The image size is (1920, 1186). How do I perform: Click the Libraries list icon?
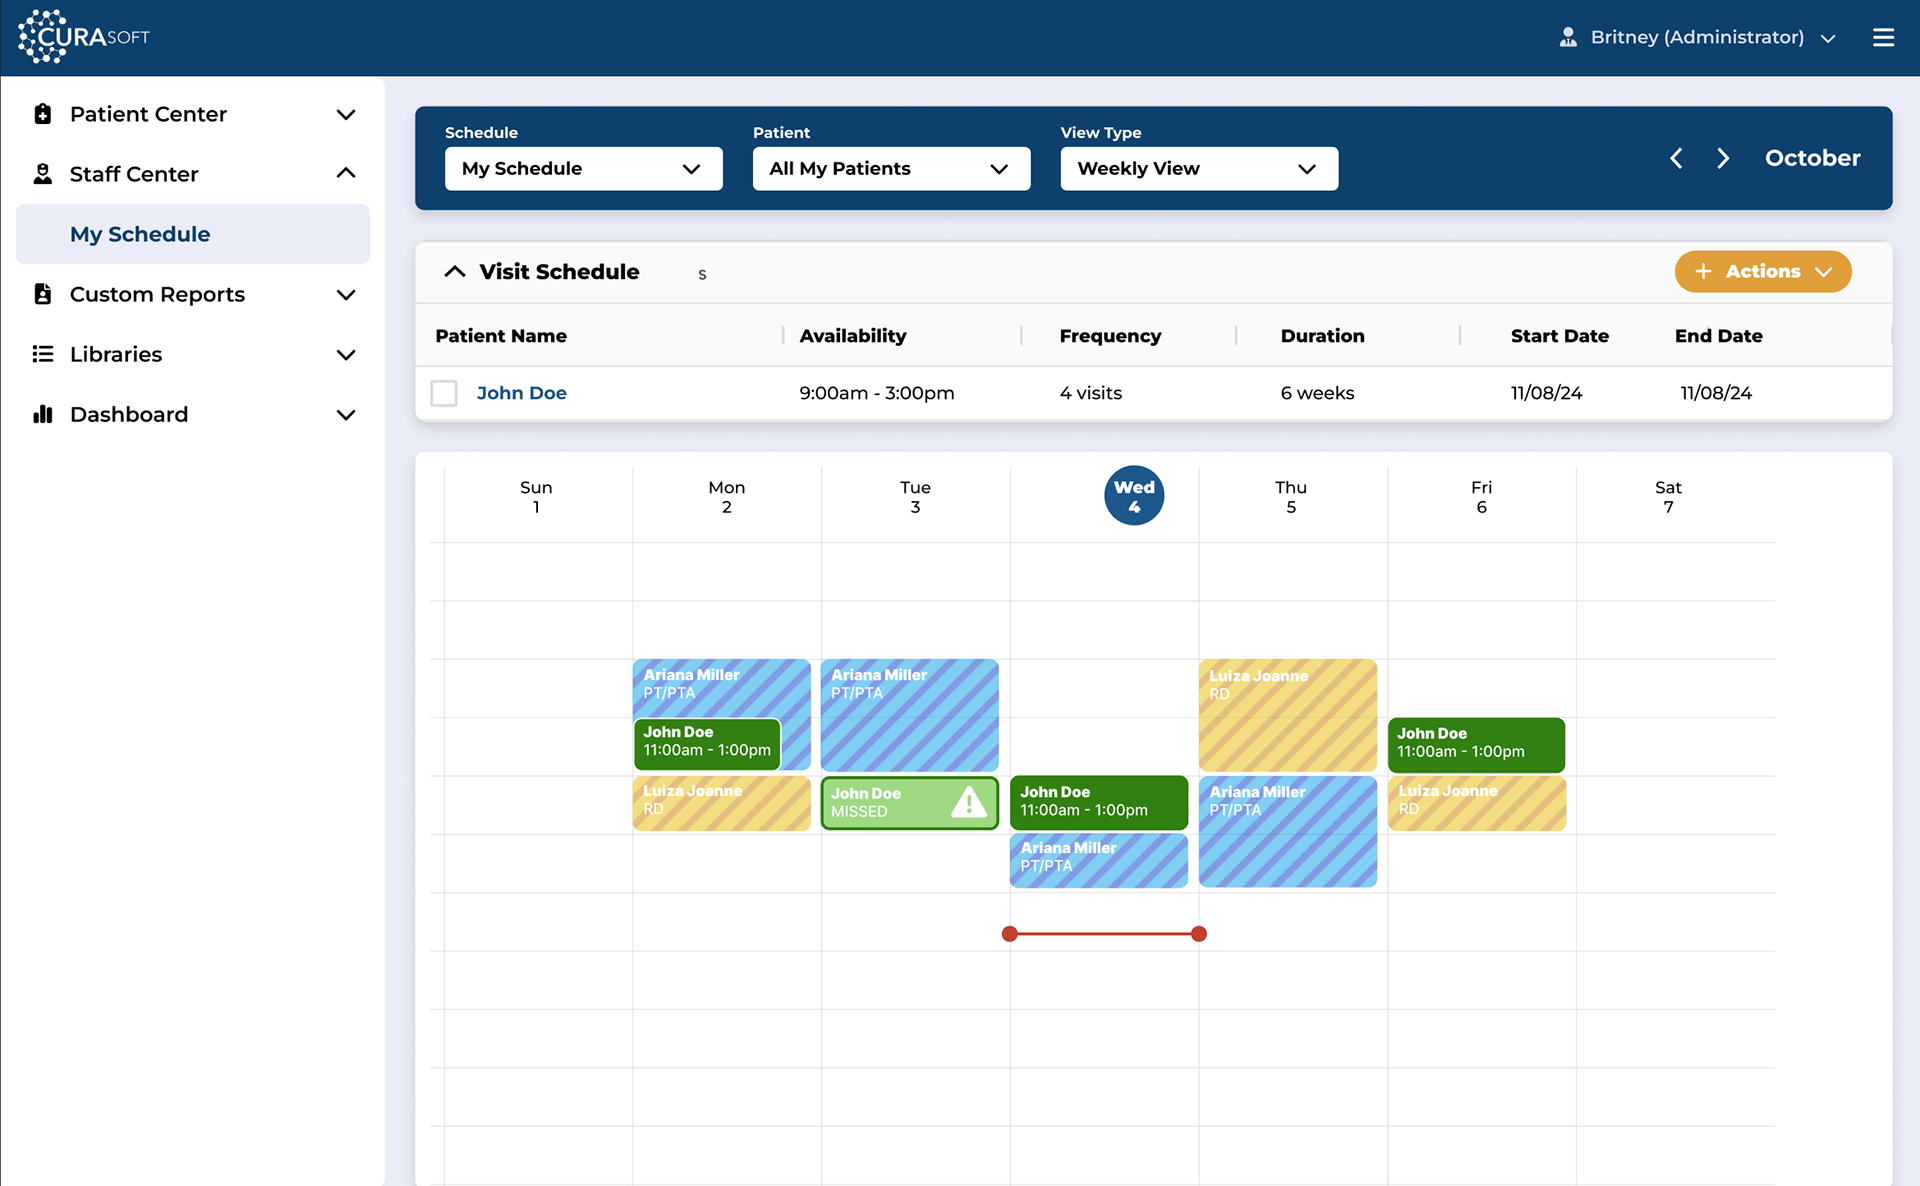pos(42,354)
